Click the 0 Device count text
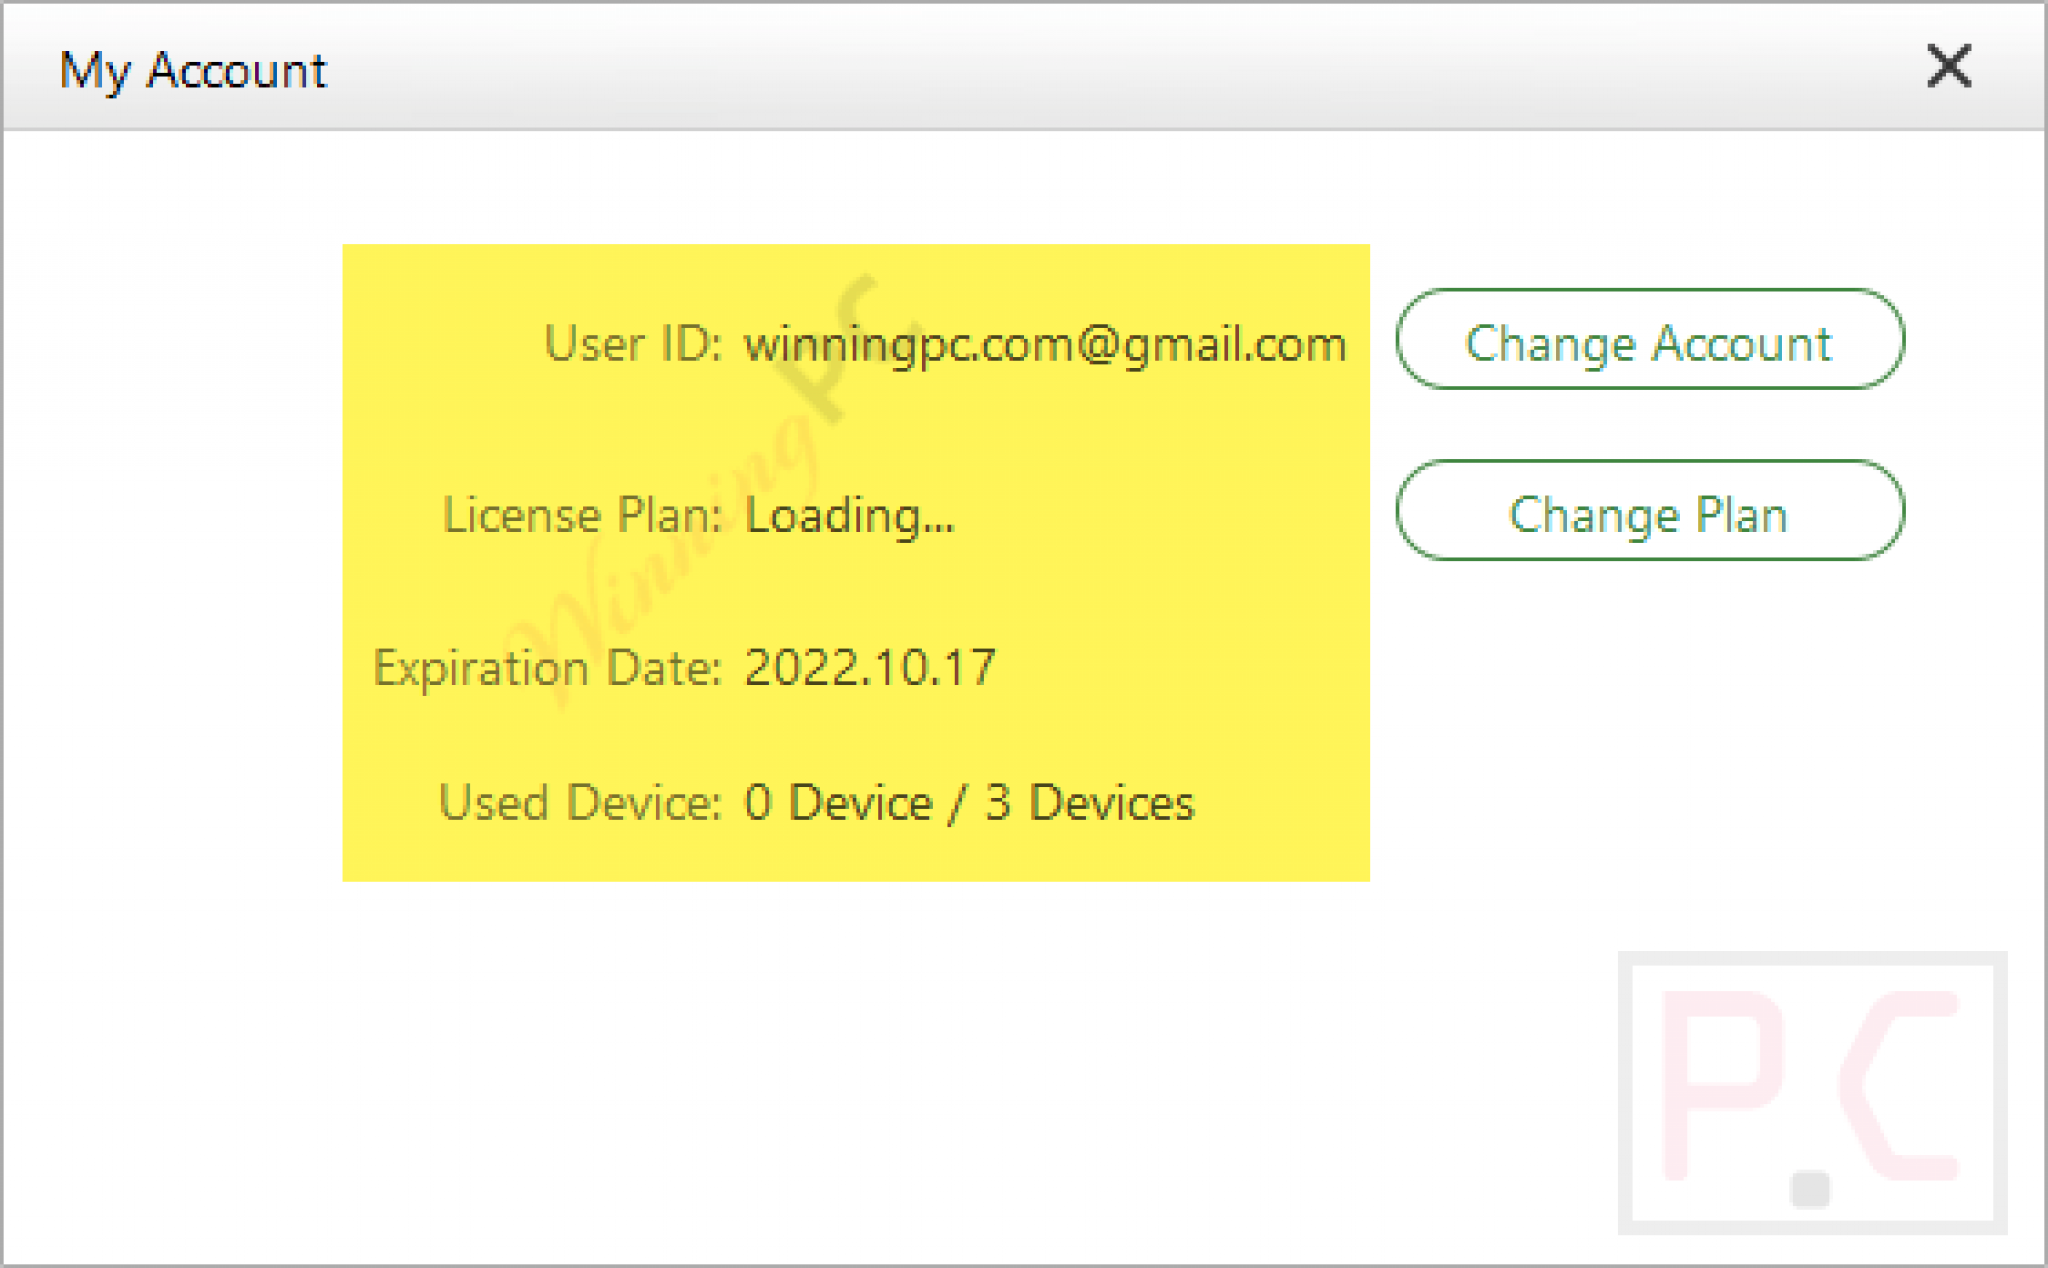The image size is (2048, 1268). click(838, 803)
